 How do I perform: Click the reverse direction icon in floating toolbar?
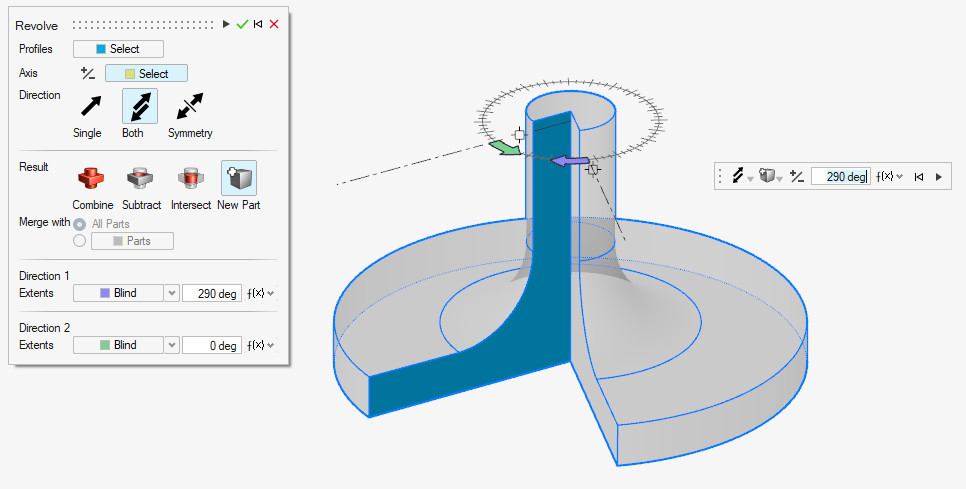point(796,176)
